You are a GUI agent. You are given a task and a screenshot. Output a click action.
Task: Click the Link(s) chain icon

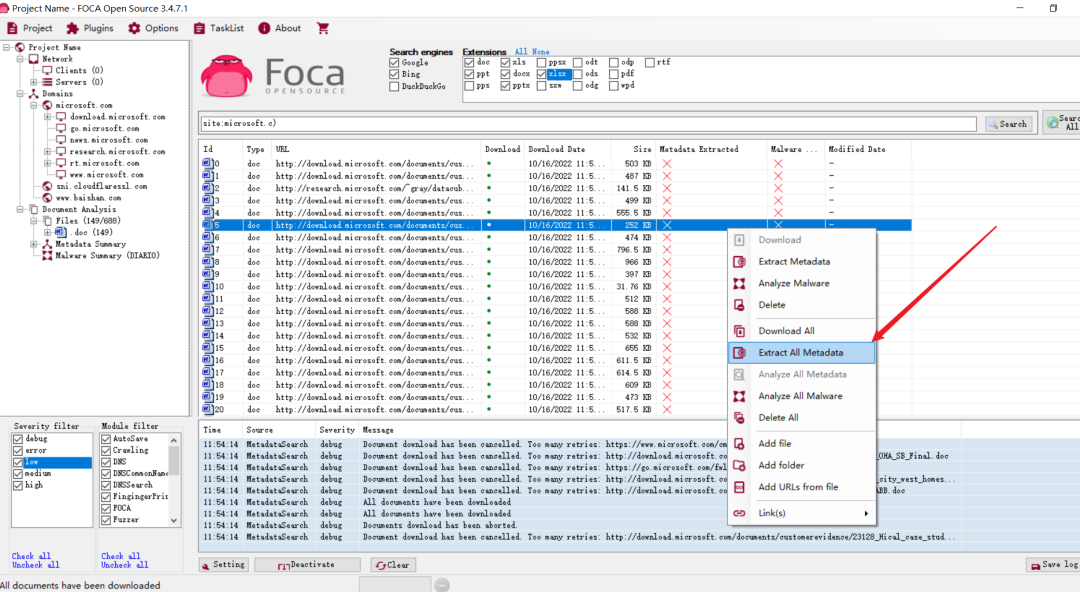pyautogui.click(x=739, y=513)
